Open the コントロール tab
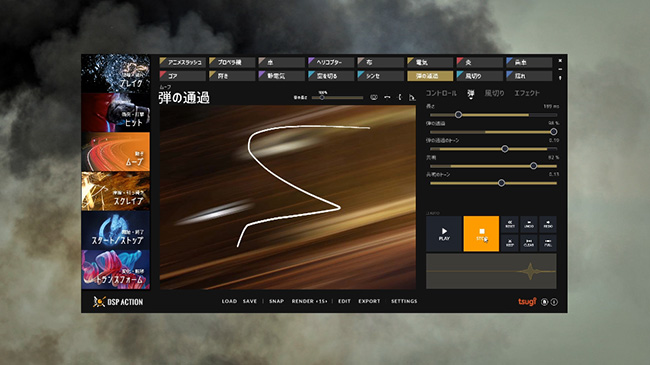The width and height of the screenshot is (650, 365). (441, 93)
